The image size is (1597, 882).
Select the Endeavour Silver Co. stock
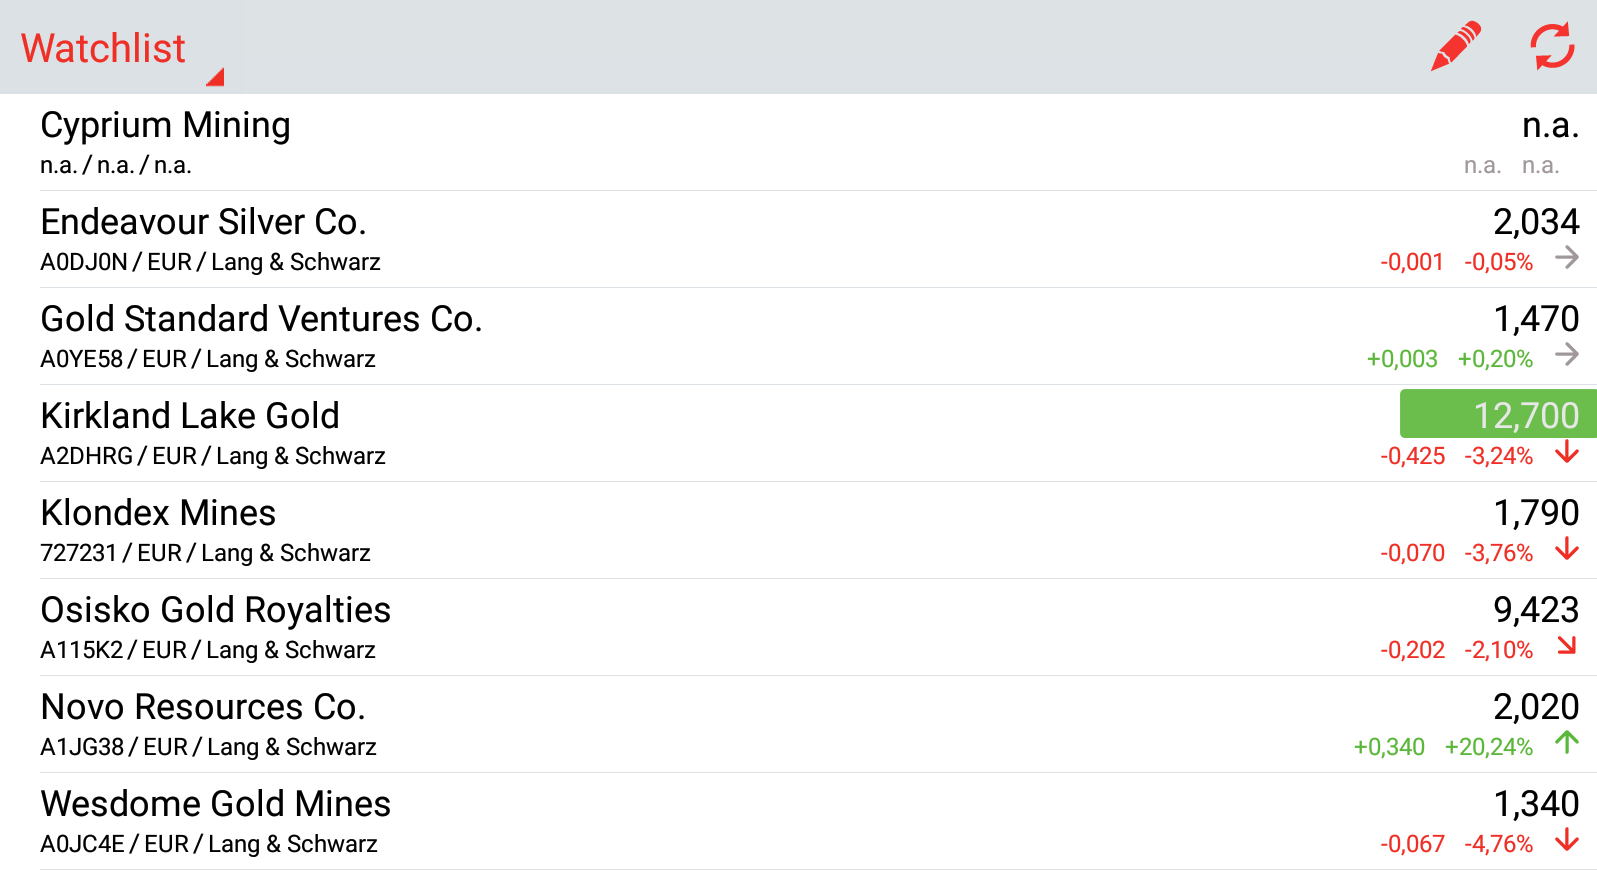(203, 222)
